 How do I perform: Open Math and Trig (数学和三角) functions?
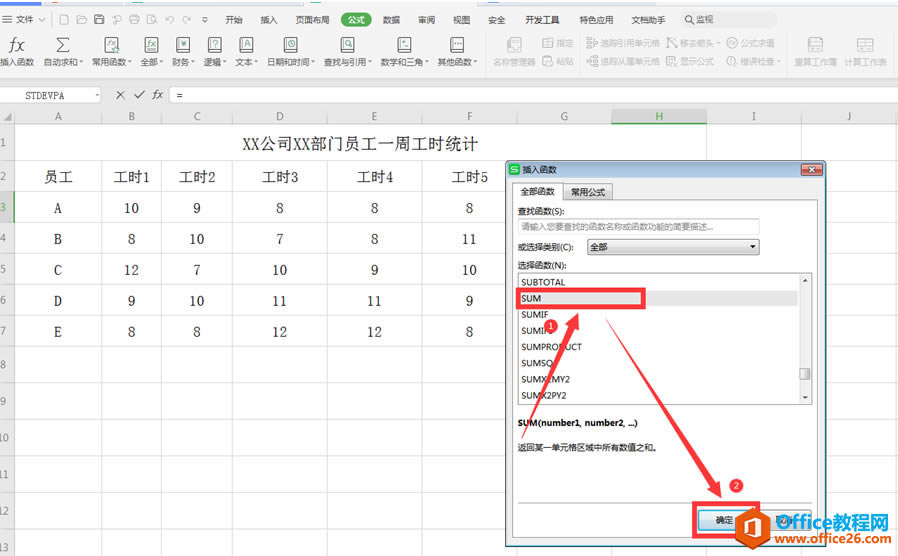pos(404,51)
